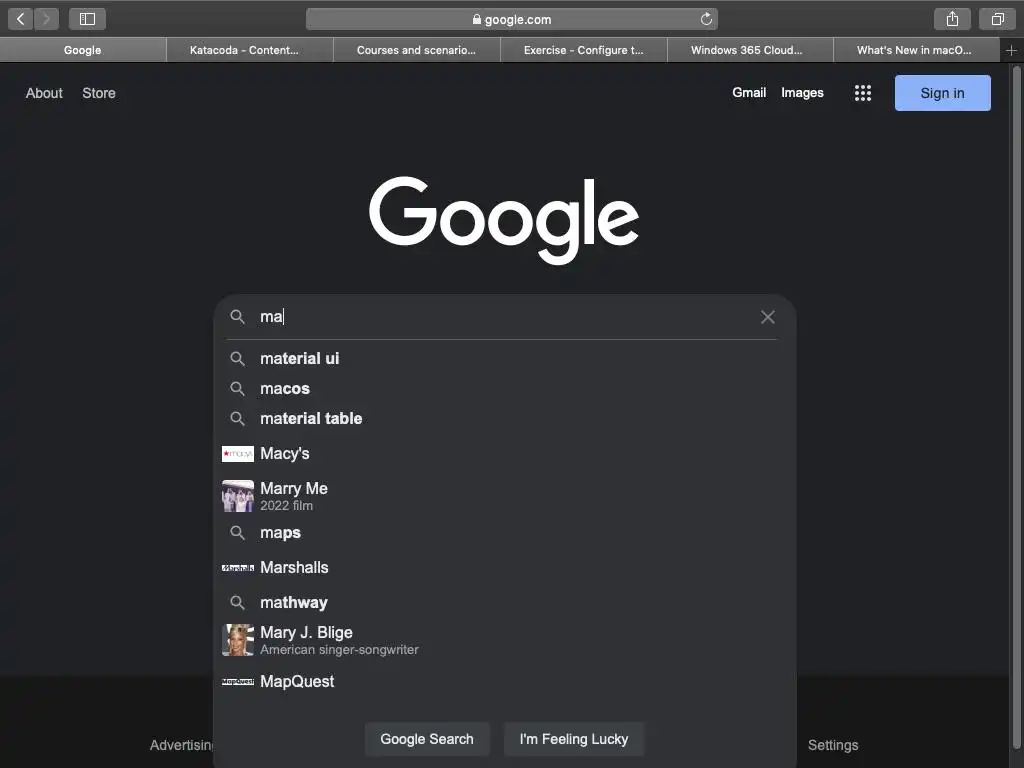Click the Macy's logo thumbnail
Viewport: 1024px width, 768px height.
coord(238,454)
